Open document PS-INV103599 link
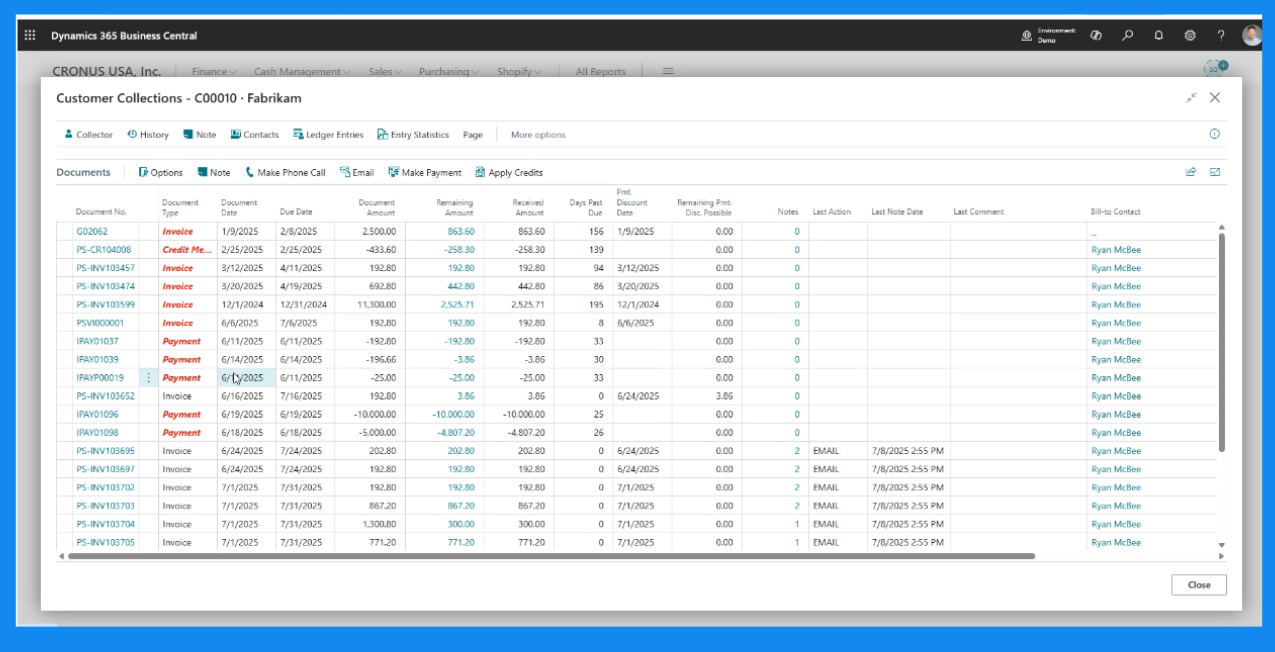1275x652 pixels. coord(105,305)
